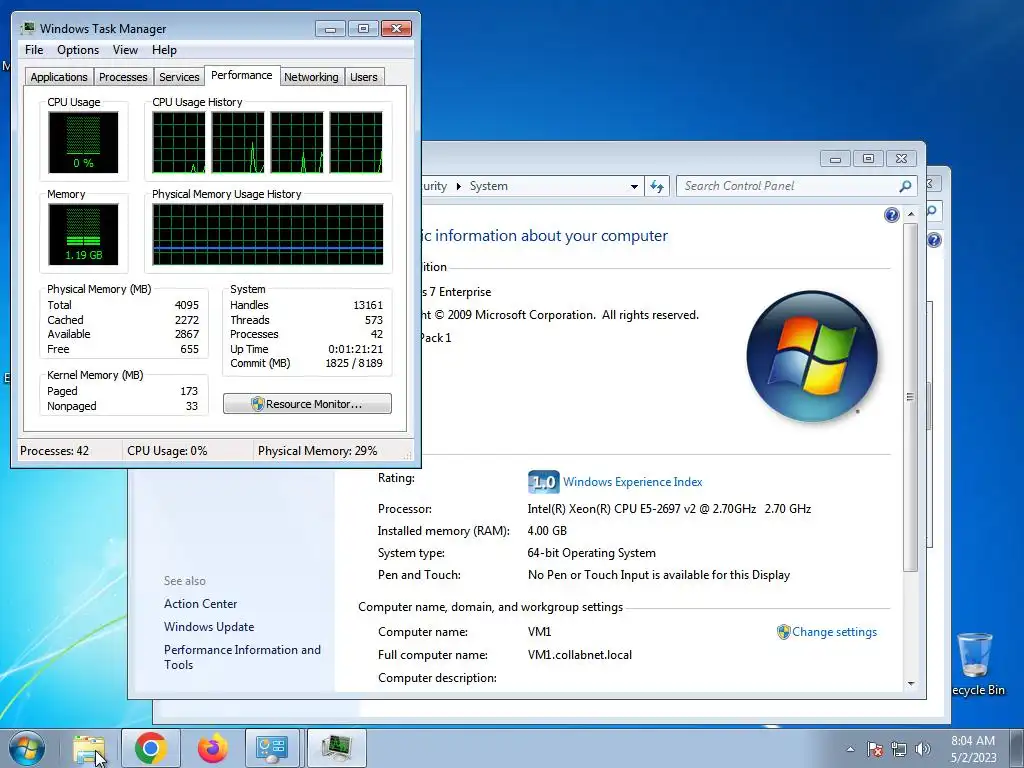Screen dimensions: 1024x768
Task: Close the System Control Panel window
Action: coord(902,159)
